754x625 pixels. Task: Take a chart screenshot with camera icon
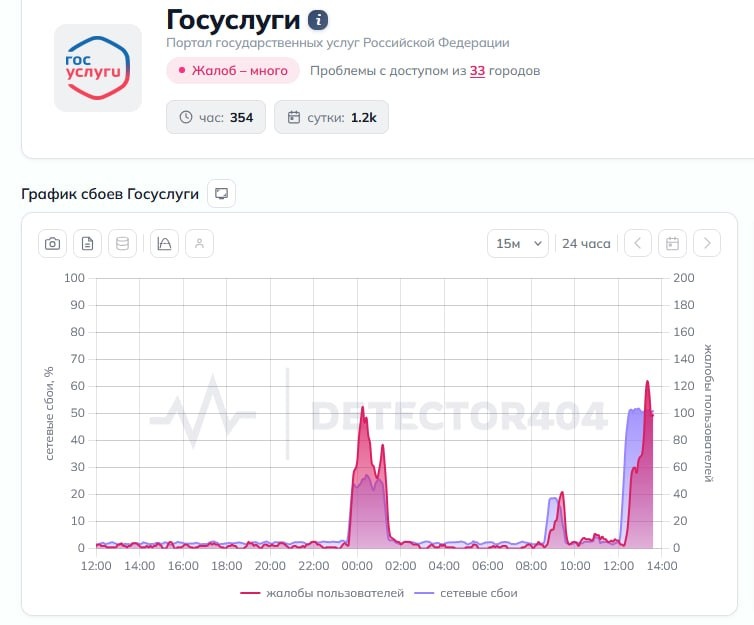(x=52, y=244)
